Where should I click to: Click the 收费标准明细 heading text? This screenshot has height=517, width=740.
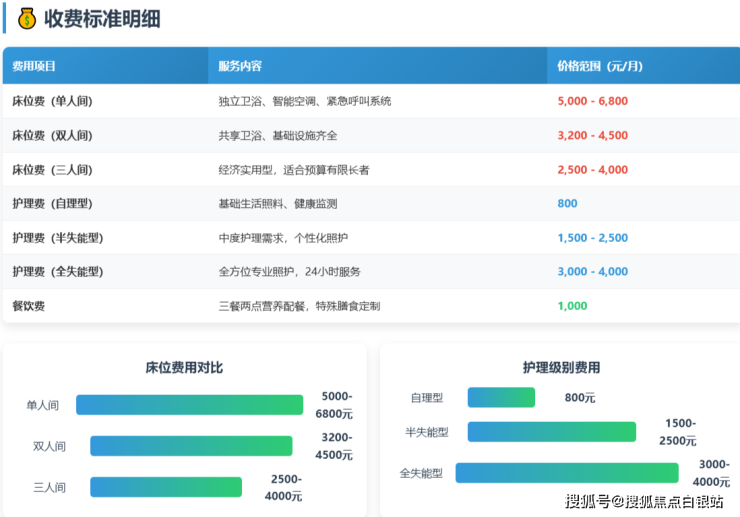point(102,18)
